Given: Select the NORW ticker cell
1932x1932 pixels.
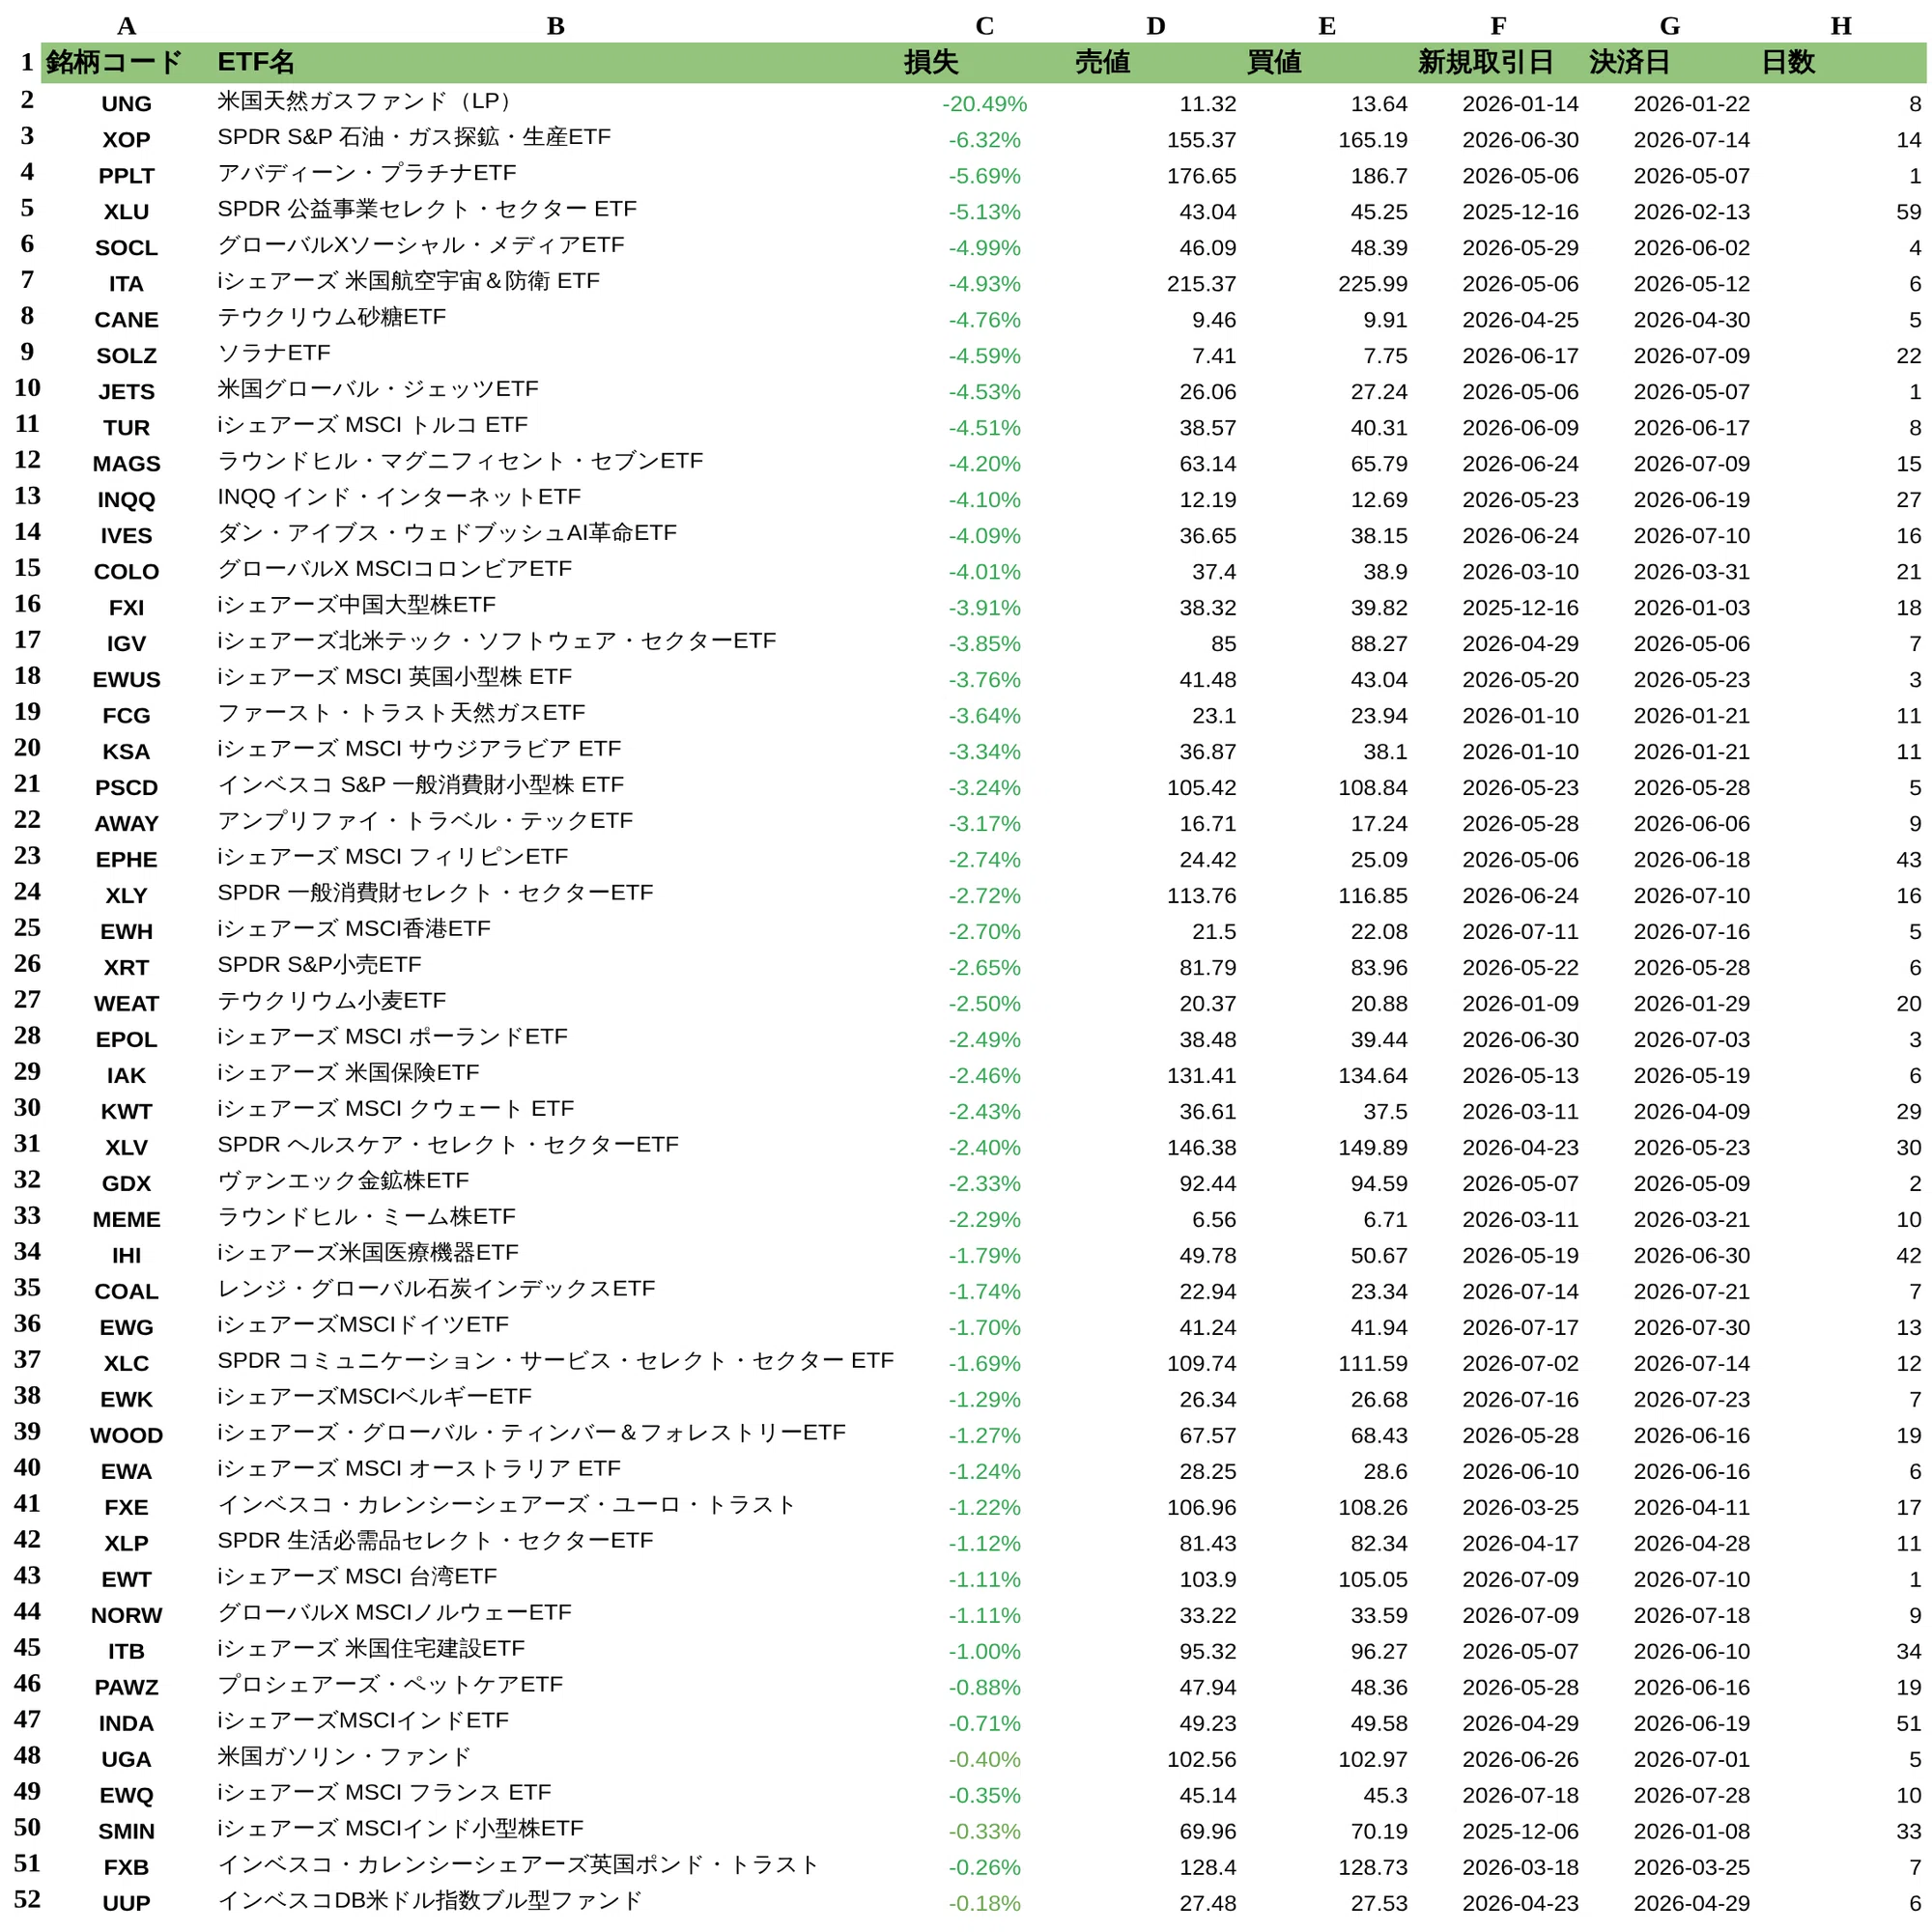Looking at the screenshot, I should [126, 1615].
